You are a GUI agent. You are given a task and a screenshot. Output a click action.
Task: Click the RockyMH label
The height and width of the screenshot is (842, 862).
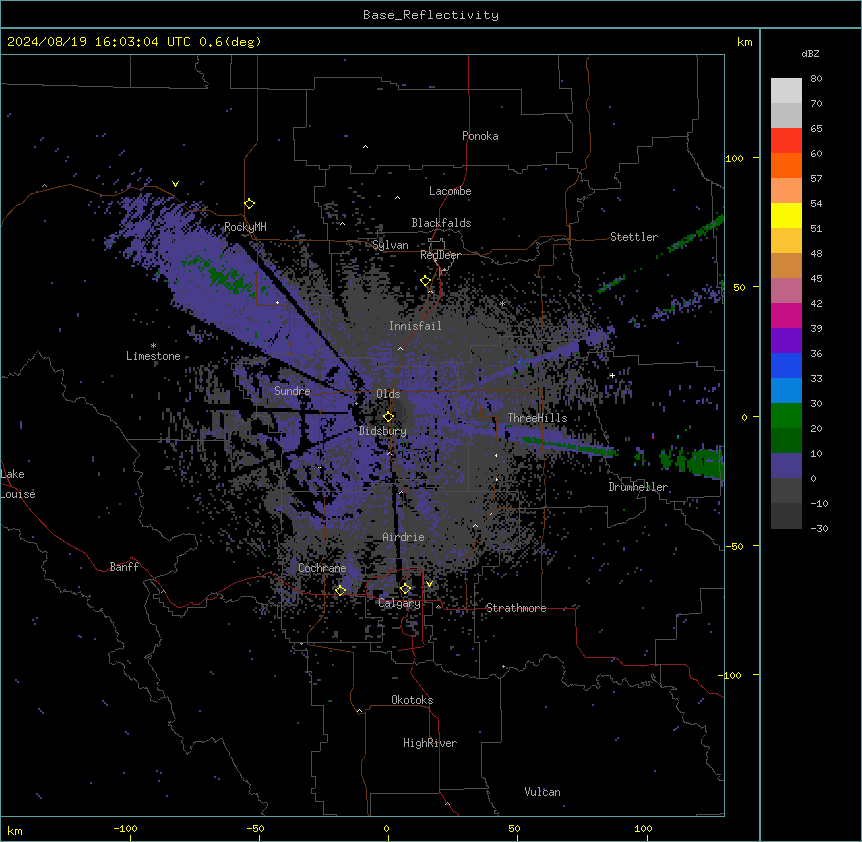click(245, 227)
